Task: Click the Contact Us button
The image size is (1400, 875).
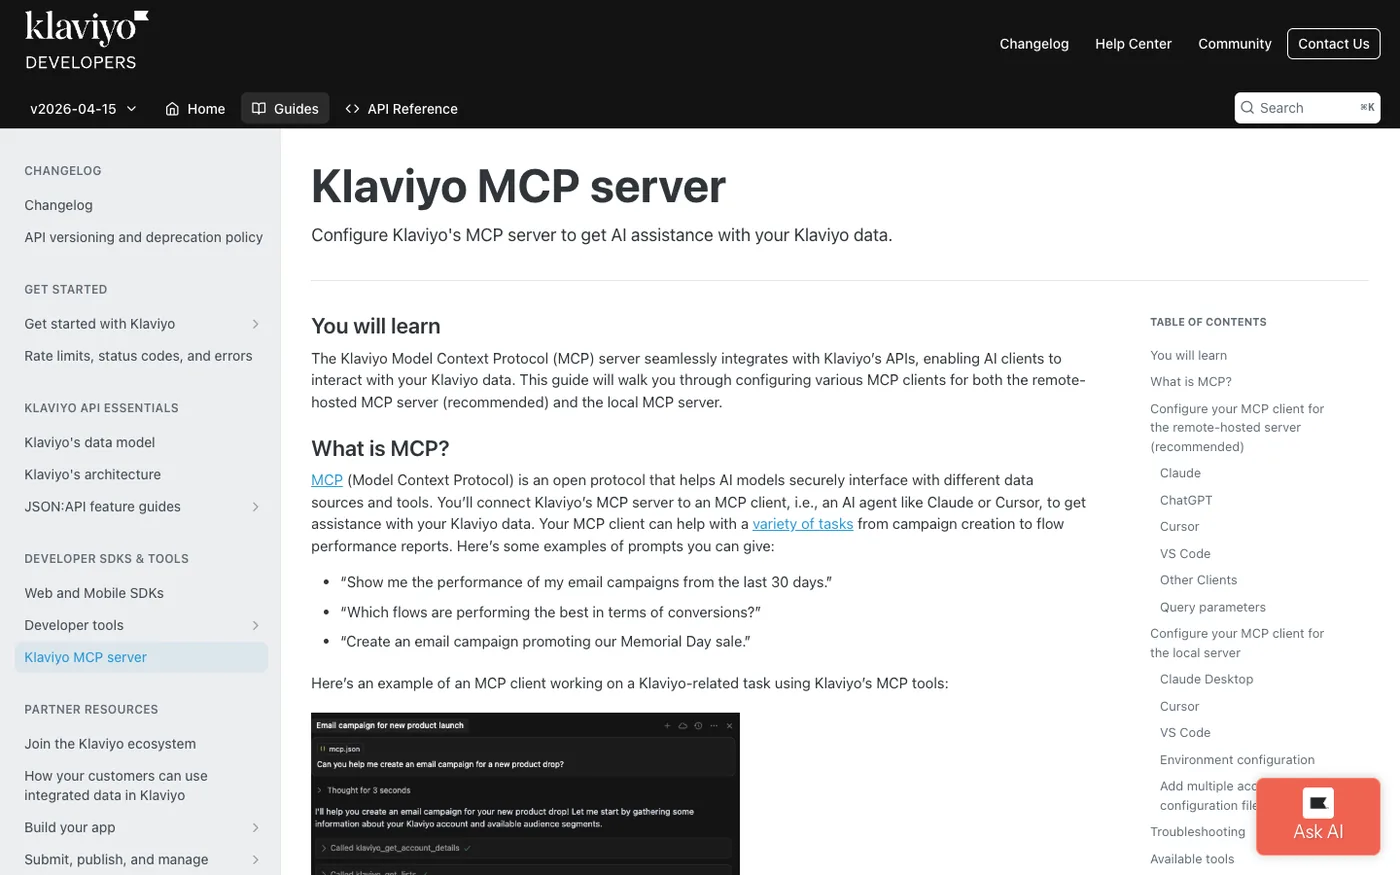Action: click(x=1334, y=44)
